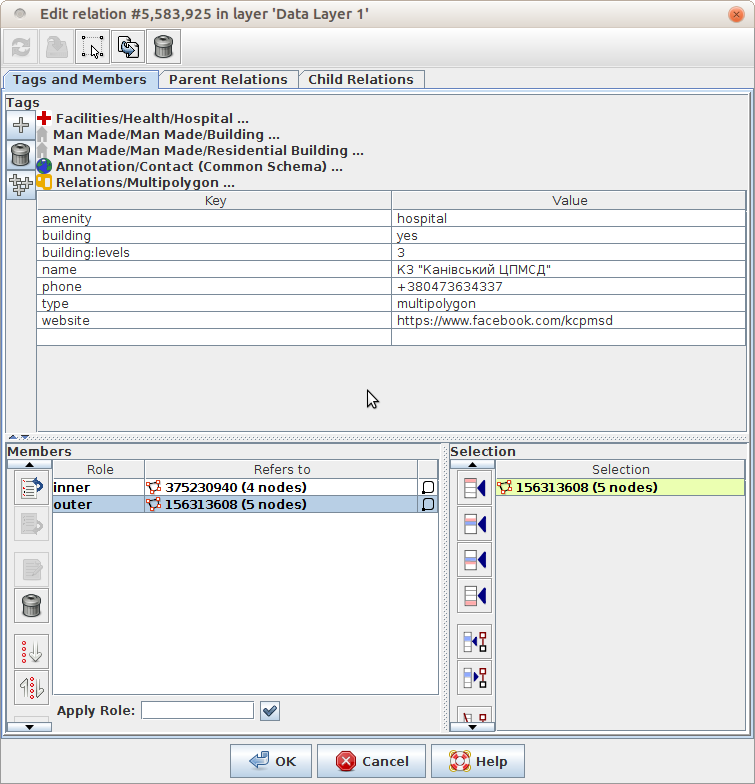This screenshot has height=784, width=755.
Task: Click the Cancel button
Action: click(x=371, y=761)
